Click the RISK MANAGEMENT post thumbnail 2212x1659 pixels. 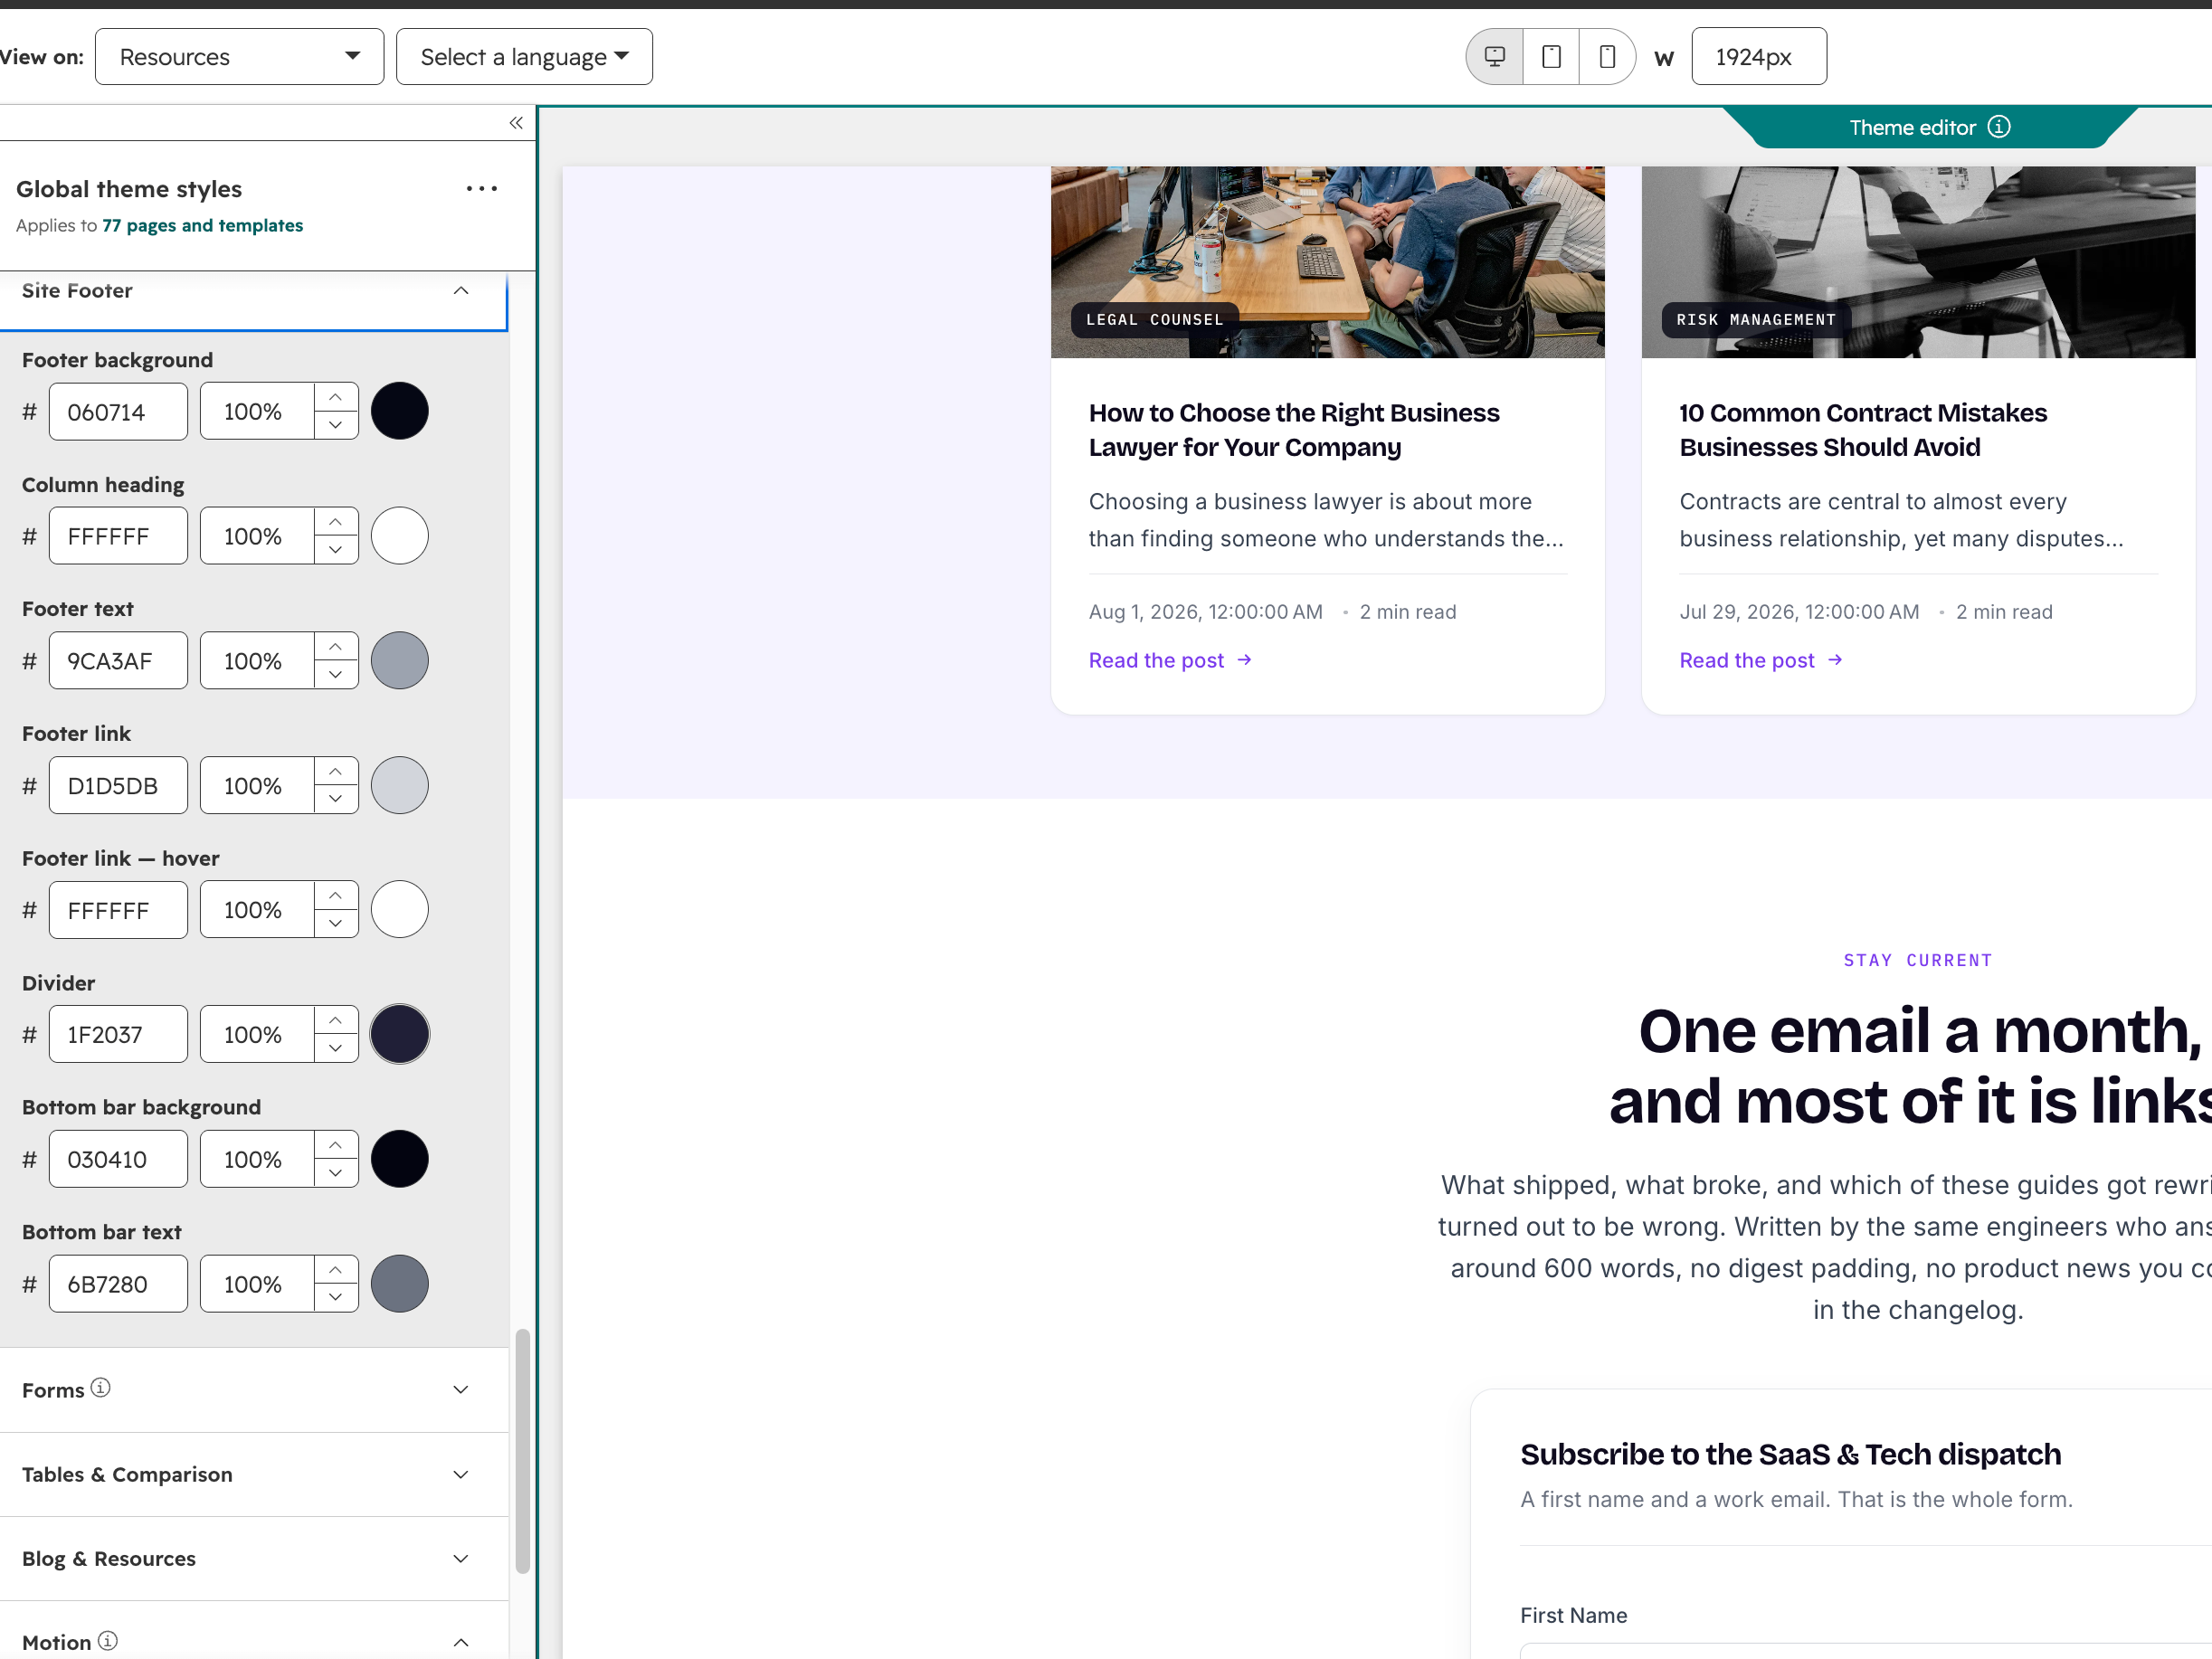tap(1918, 262)
